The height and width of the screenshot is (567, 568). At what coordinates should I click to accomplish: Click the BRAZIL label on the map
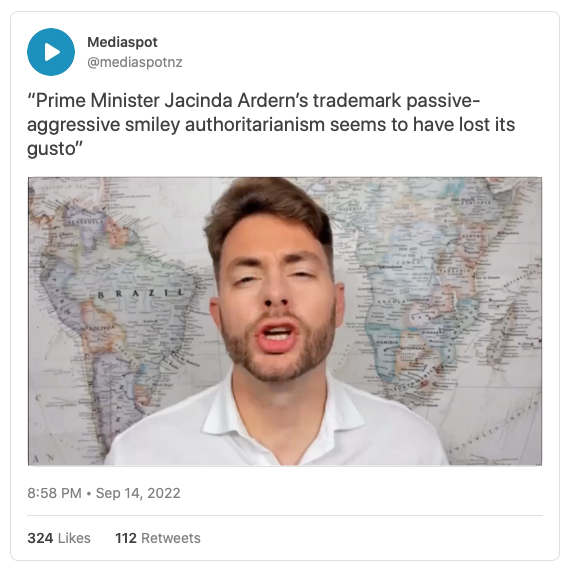point(141,293)
